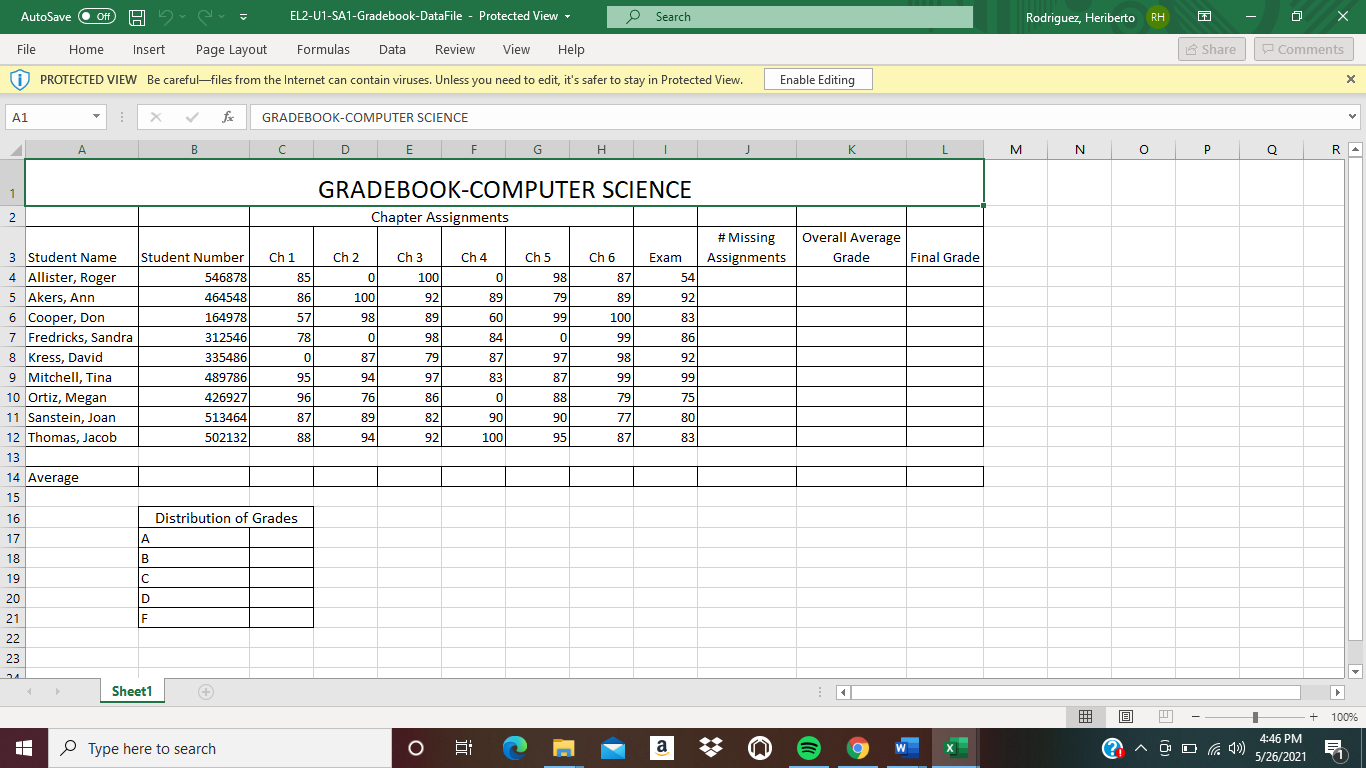Image resolution: width=1366 pixels, height=768 pixels.
Task: Select the row 9 header
Action: [x=12, y=377]
